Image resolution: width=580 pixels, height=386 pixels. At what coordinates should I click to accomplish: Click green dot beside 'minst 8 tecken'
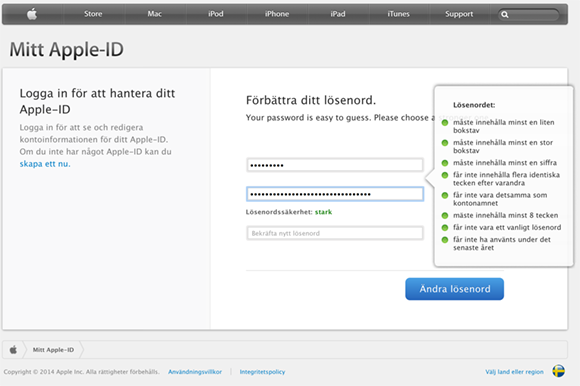click(445, 216)
